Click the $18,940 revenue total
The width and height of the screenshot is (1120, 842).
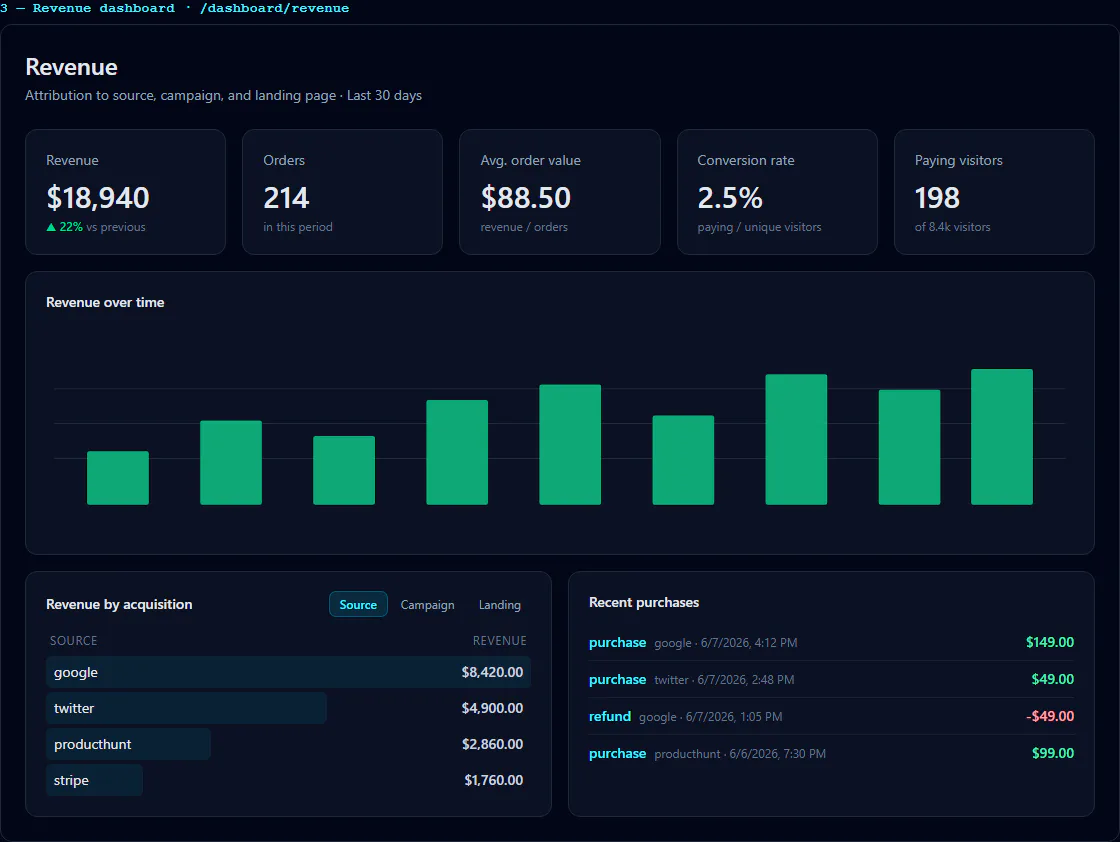point(98,198)
